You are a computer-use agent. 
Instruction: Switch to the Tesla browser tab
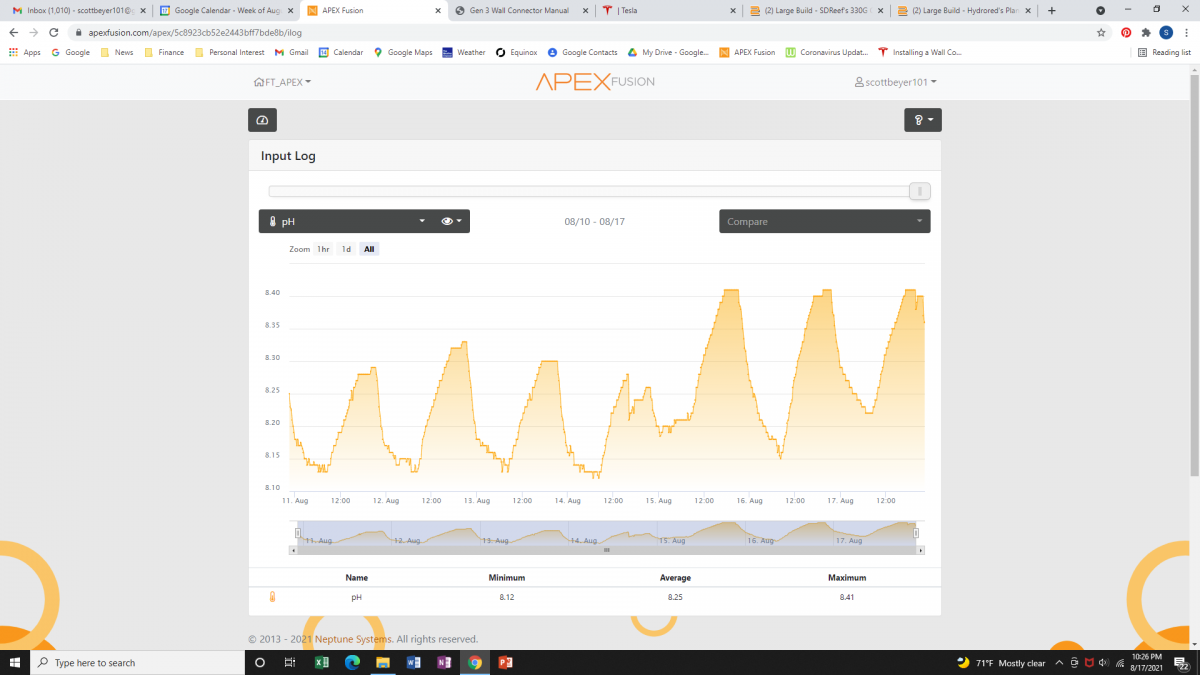point(668,11)
